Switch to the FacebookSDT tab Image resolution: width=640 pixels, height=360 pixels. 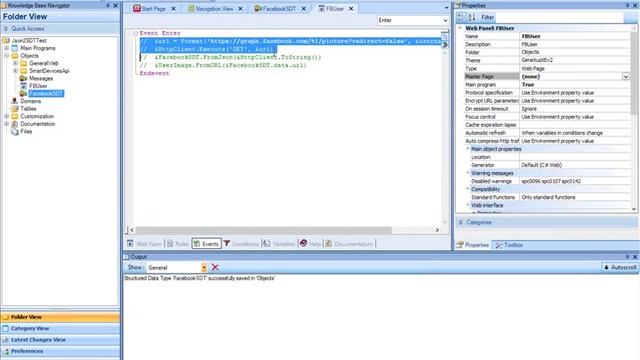click(275, 9)
